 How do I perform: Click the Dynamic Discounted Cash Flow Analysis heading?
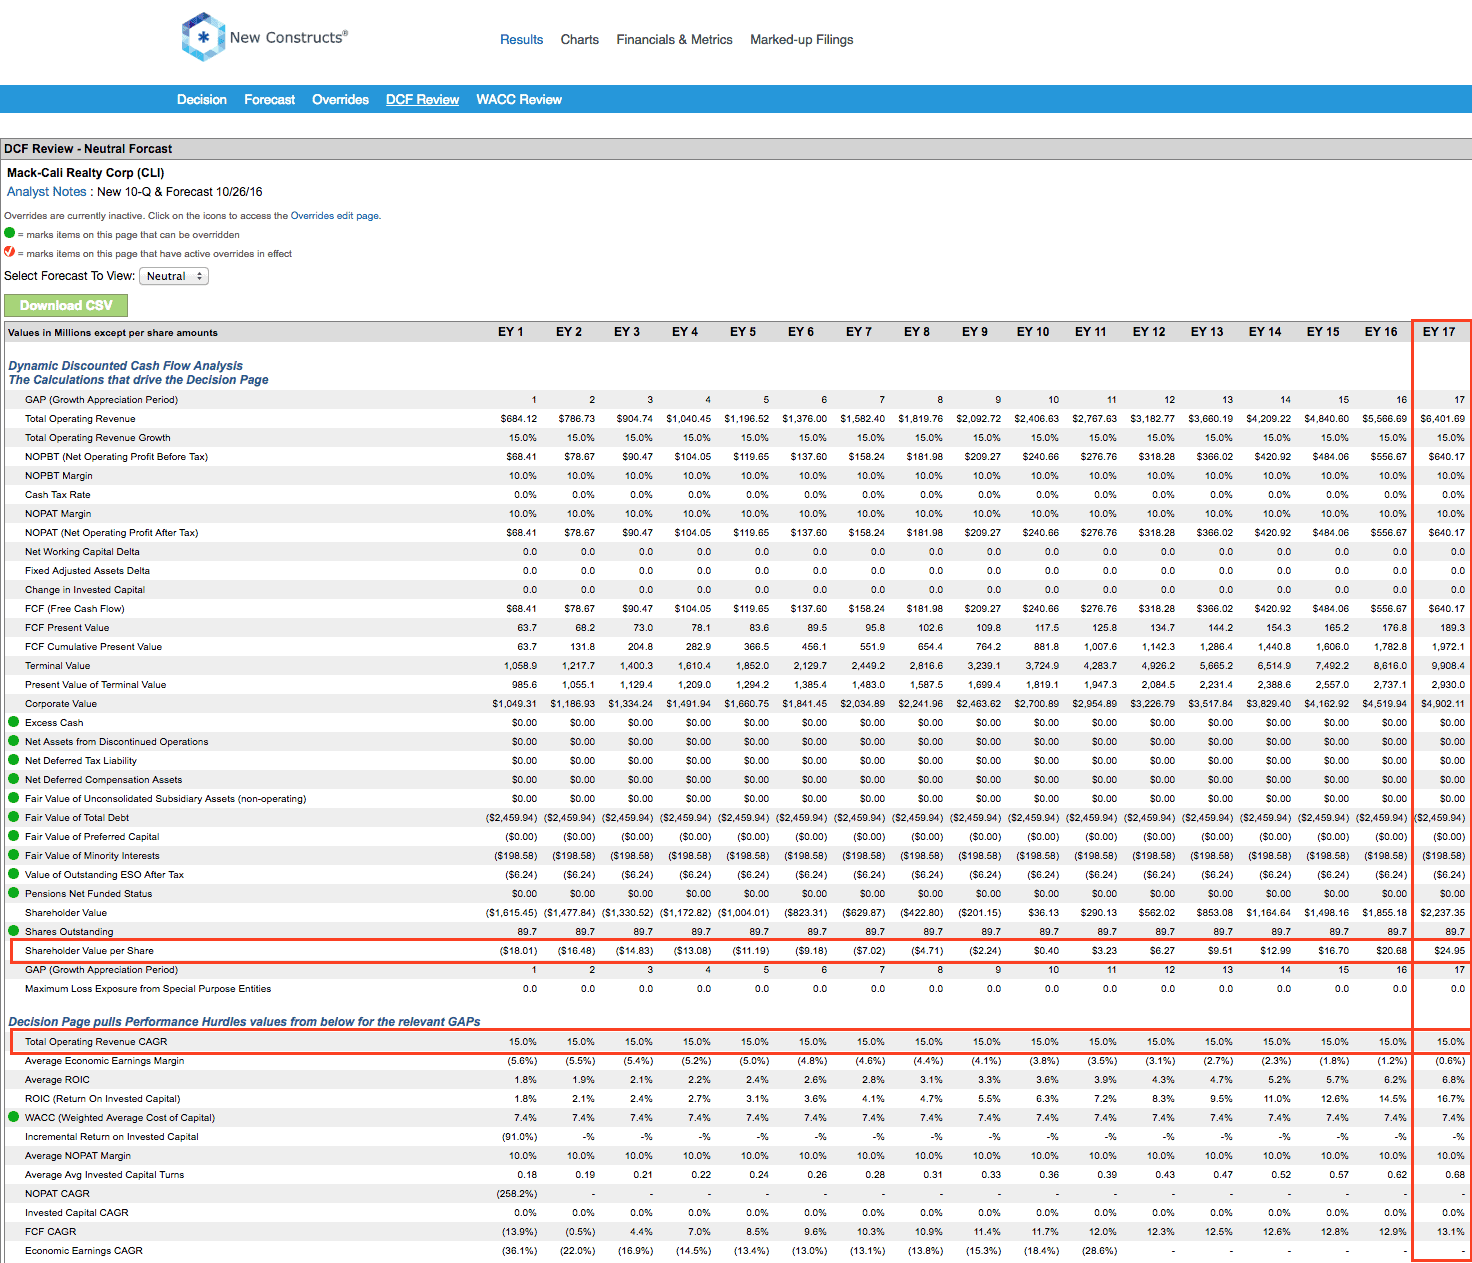pyautogui.click(x=126, y=366)
